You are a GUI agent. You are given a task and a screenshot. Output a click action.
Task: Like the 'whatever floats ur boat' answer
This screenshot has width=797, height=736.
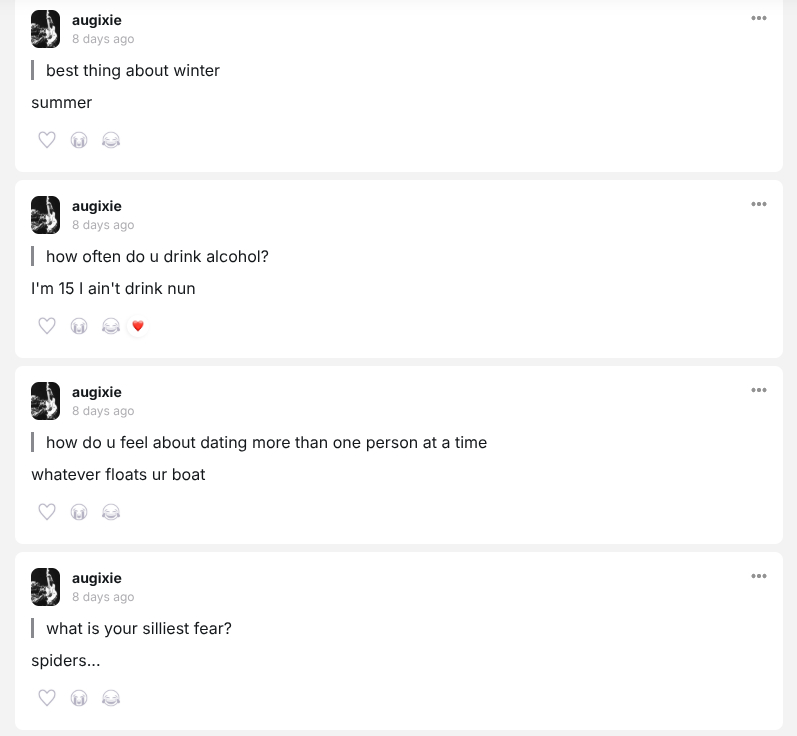pyautogui.click(x=47, y=512)
